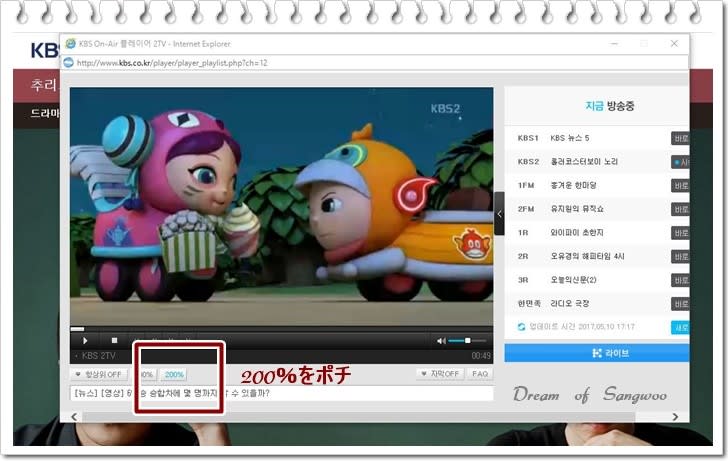Switch to the 라이브 live tab

[x=597, y=353]
